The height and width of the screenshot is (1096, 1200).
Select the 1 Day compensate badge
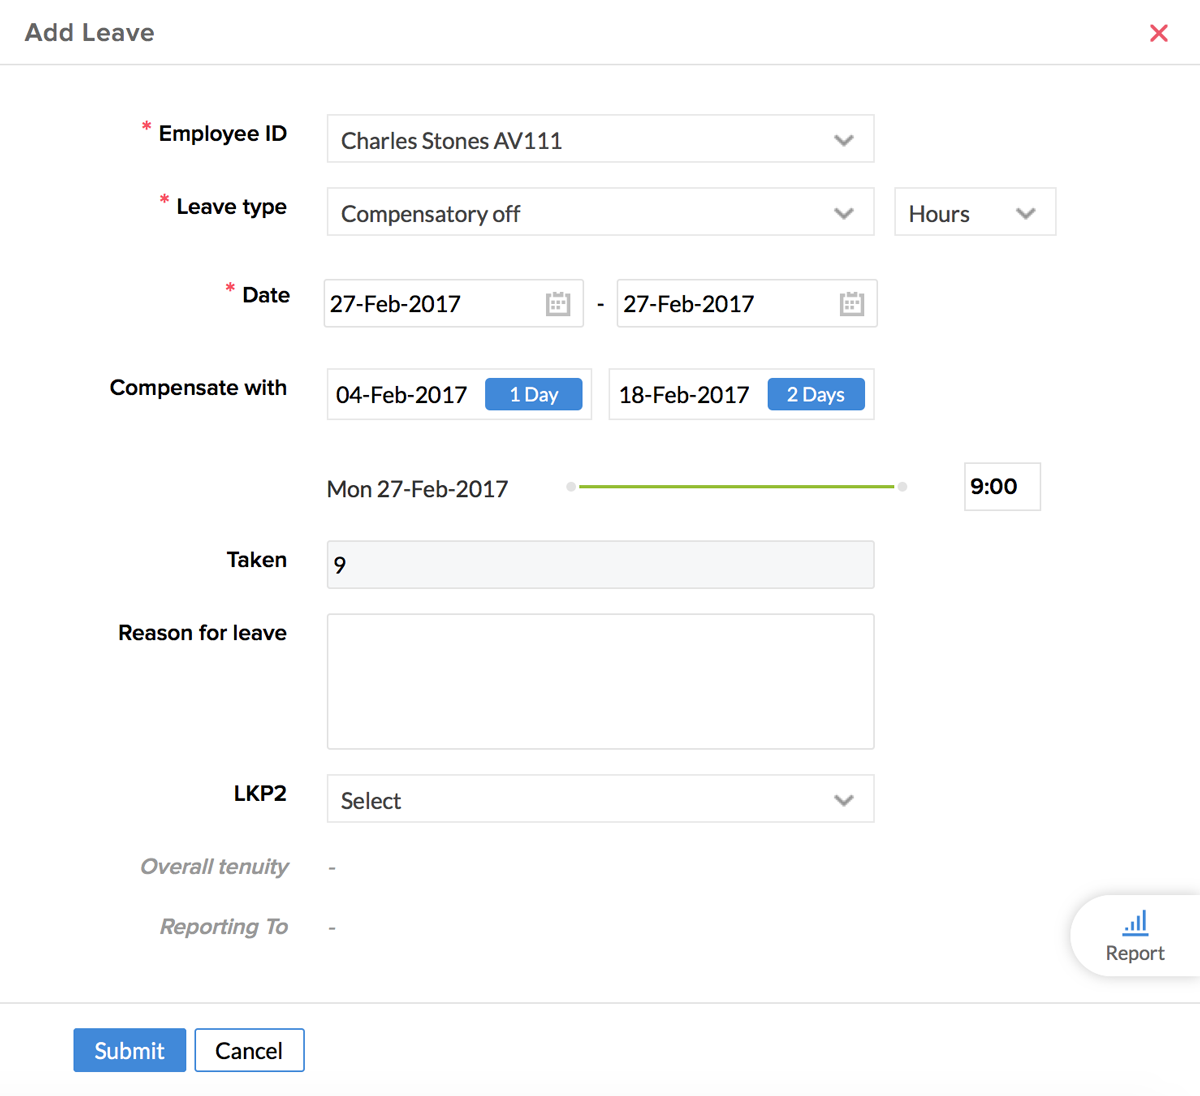(x=533, y=395)
